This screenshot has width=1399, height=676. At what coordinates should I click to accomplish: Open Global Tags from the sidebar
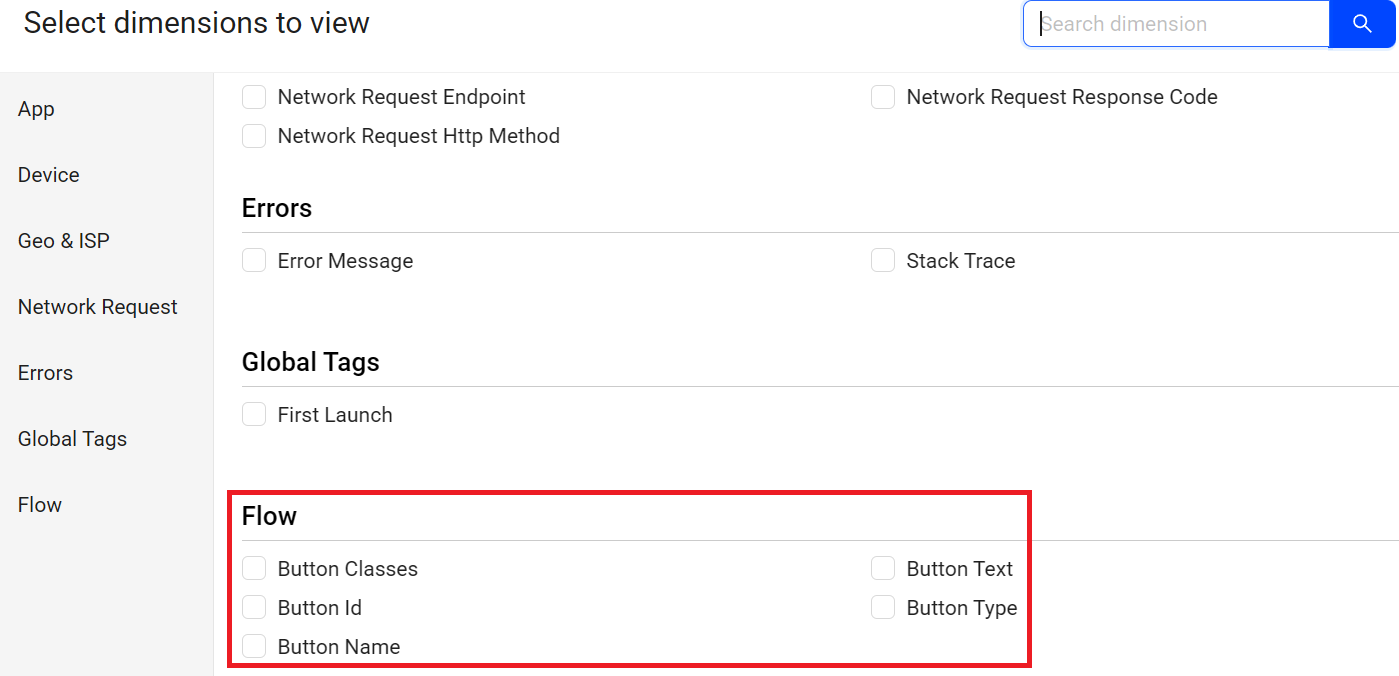(72, 439)
